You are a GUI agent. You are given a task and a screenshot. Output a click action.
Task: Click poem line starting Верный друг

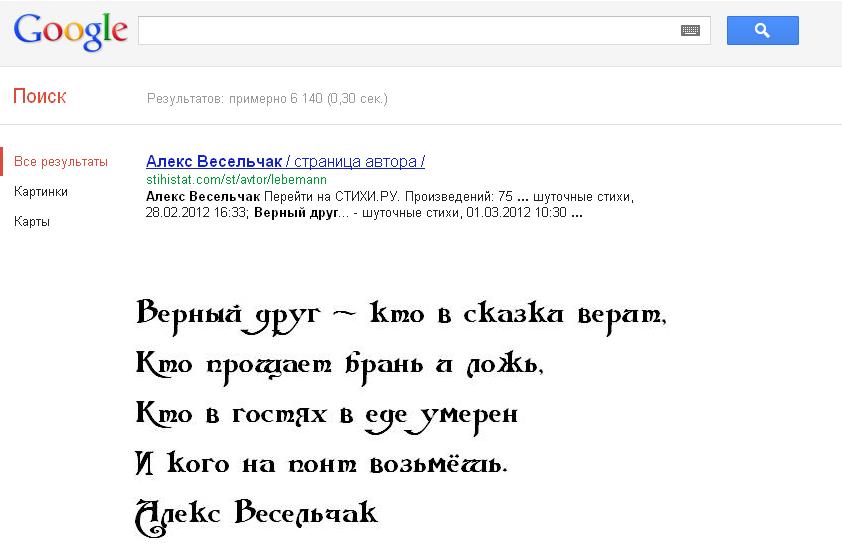click(400, 314)
